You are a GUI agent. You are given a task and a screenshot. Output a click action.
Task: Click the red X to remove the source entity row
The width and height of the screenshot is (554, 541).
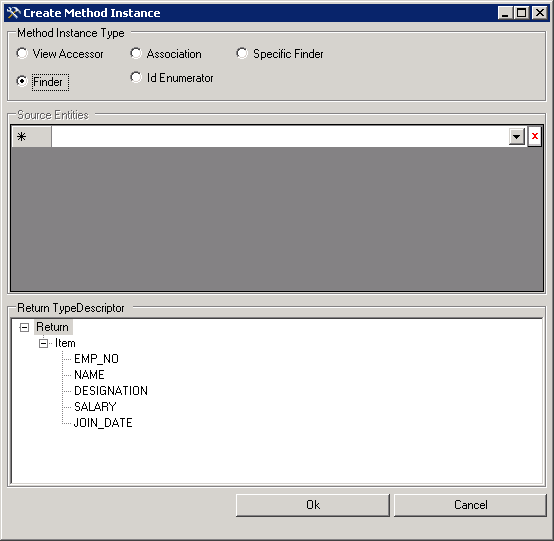535,136
